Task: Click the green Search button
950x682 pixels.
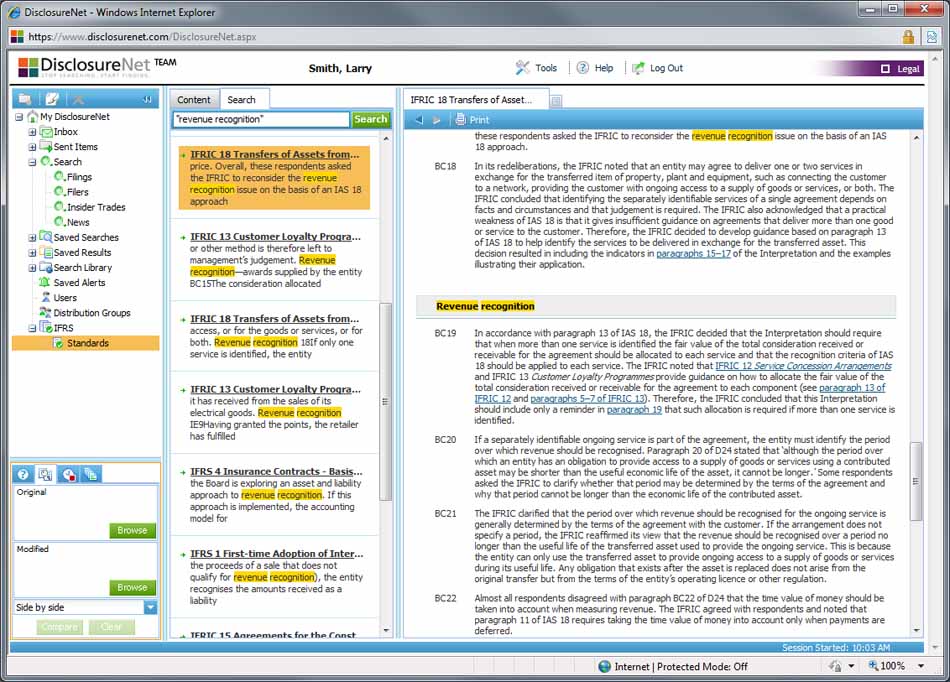Action: click(370, 119)
